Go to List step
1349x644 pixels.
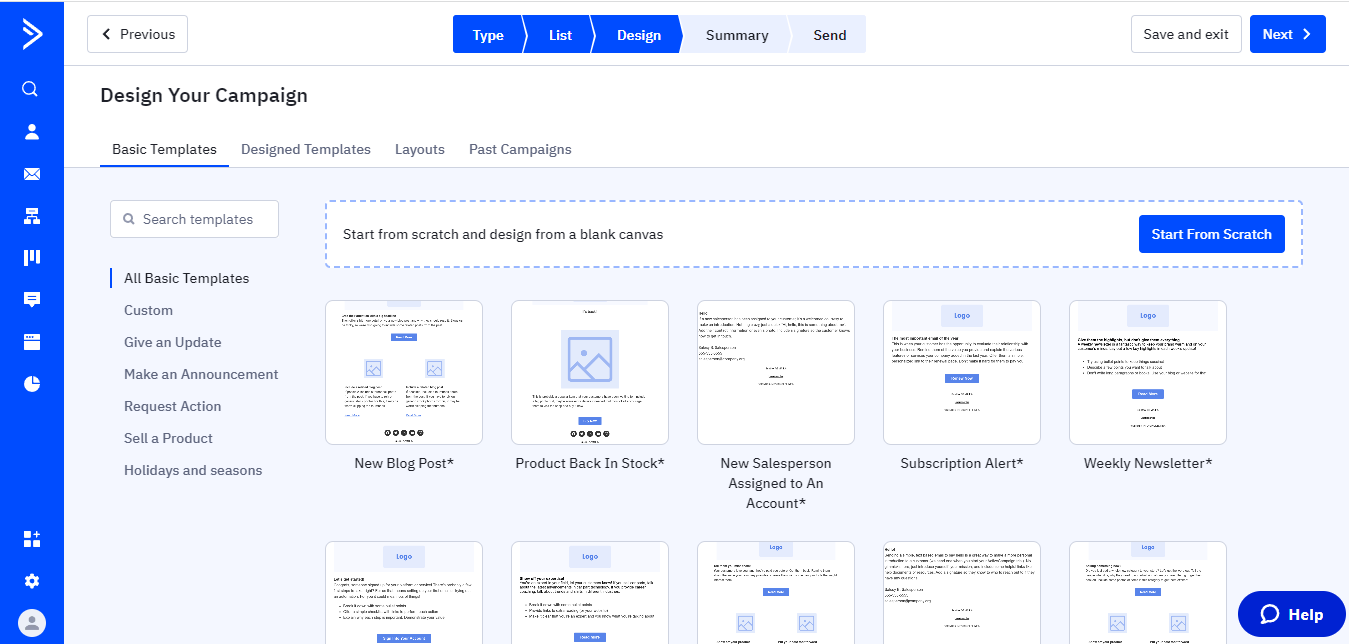(560, 35)
